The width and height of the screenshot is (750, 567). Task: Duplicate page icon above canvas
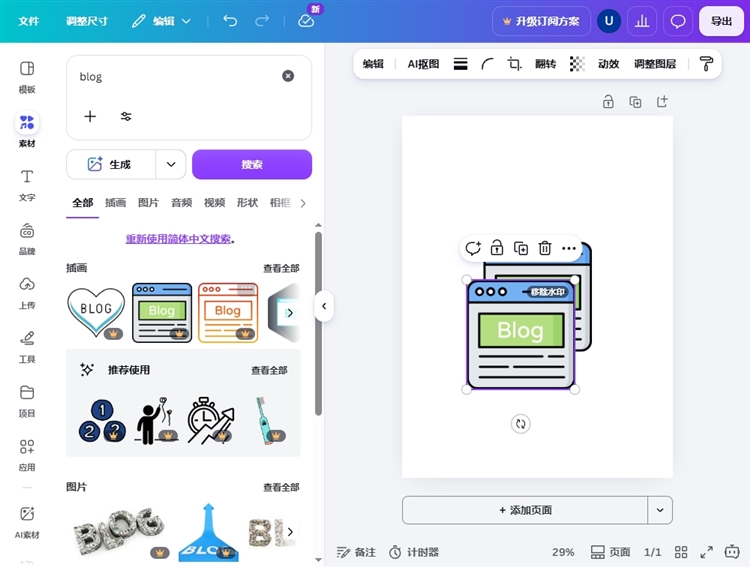tap(635, 101)
